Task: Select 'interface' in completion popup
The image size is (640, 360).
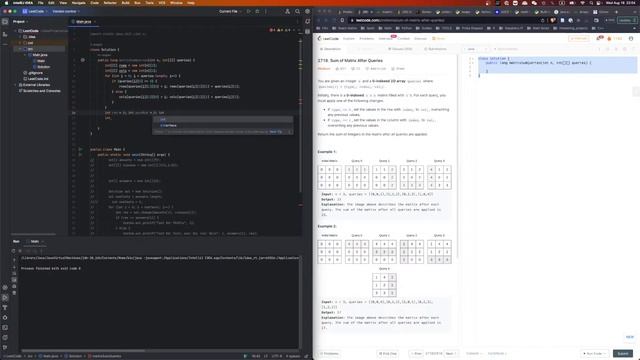Action: (222, 125)
